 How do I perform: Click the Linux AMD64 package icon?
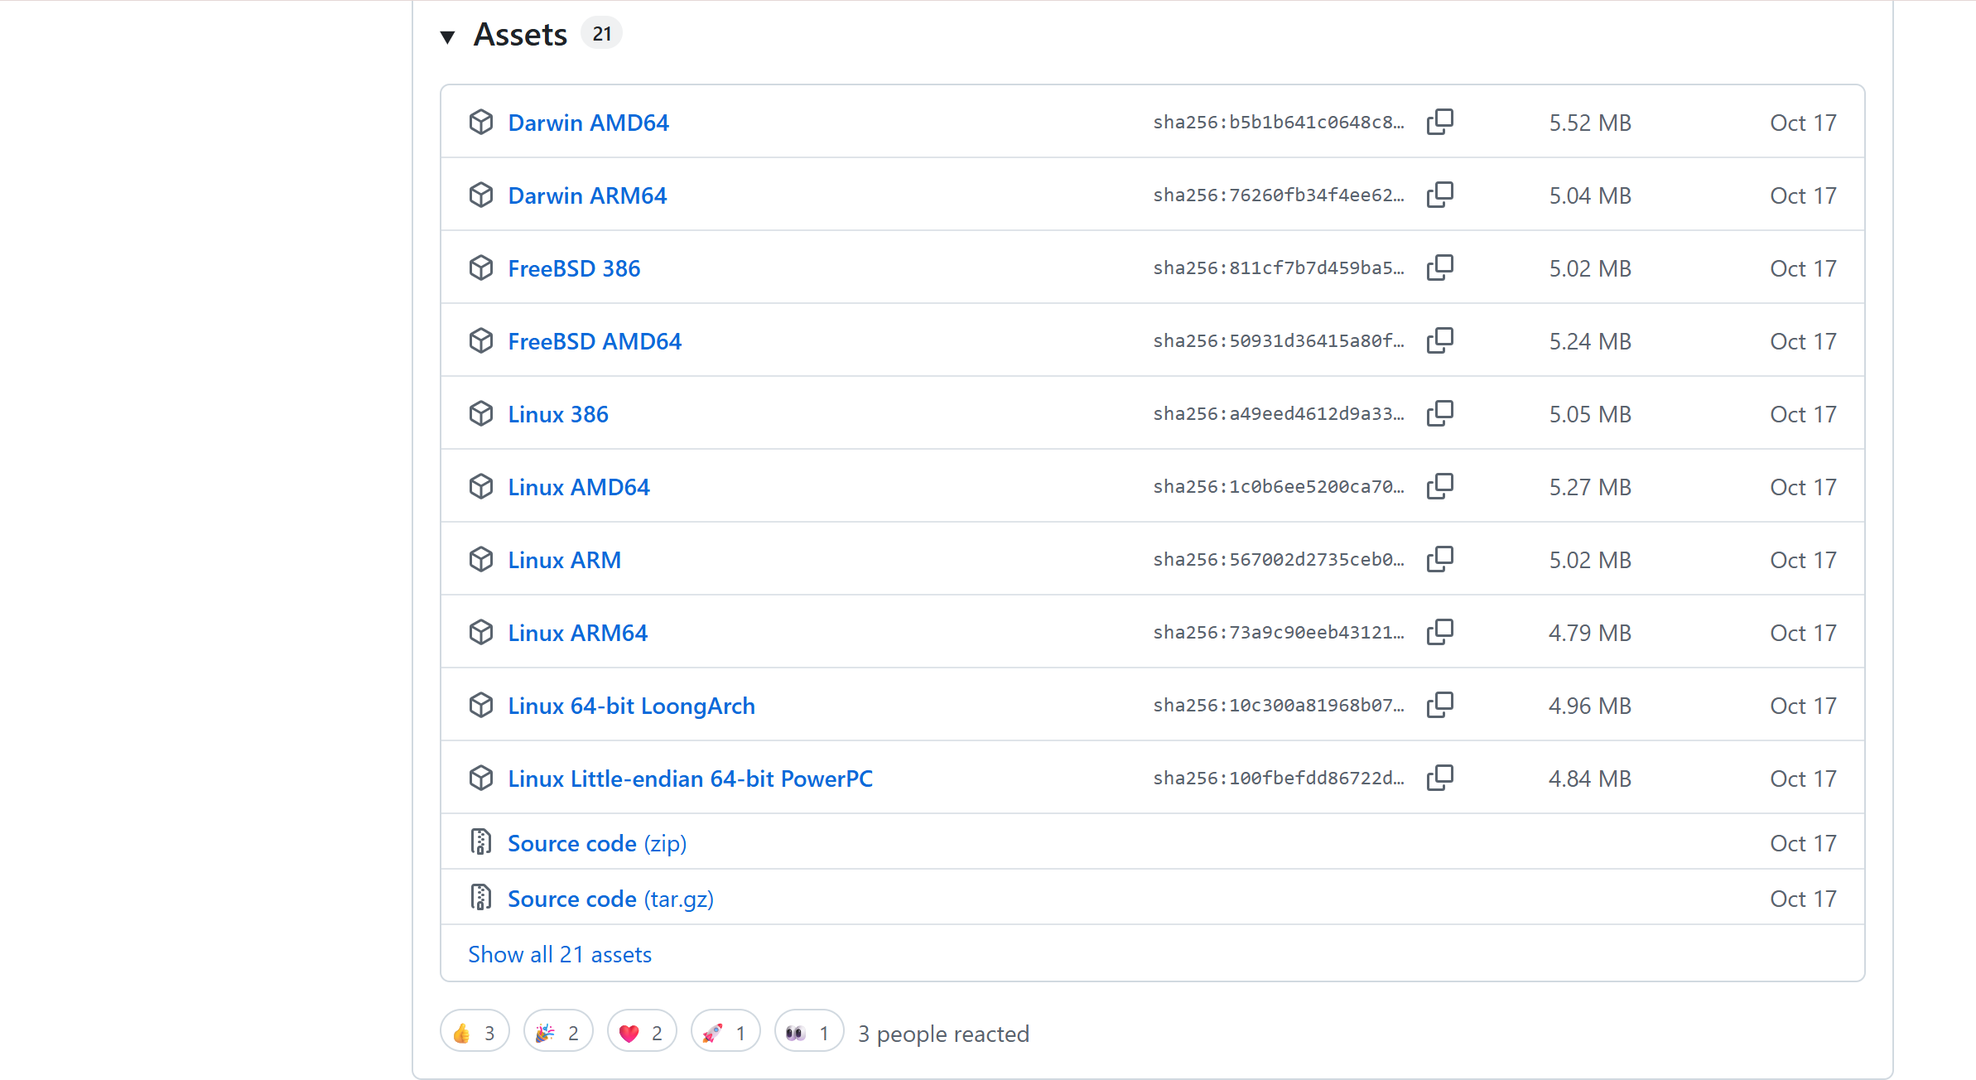(x=481, y=487)
